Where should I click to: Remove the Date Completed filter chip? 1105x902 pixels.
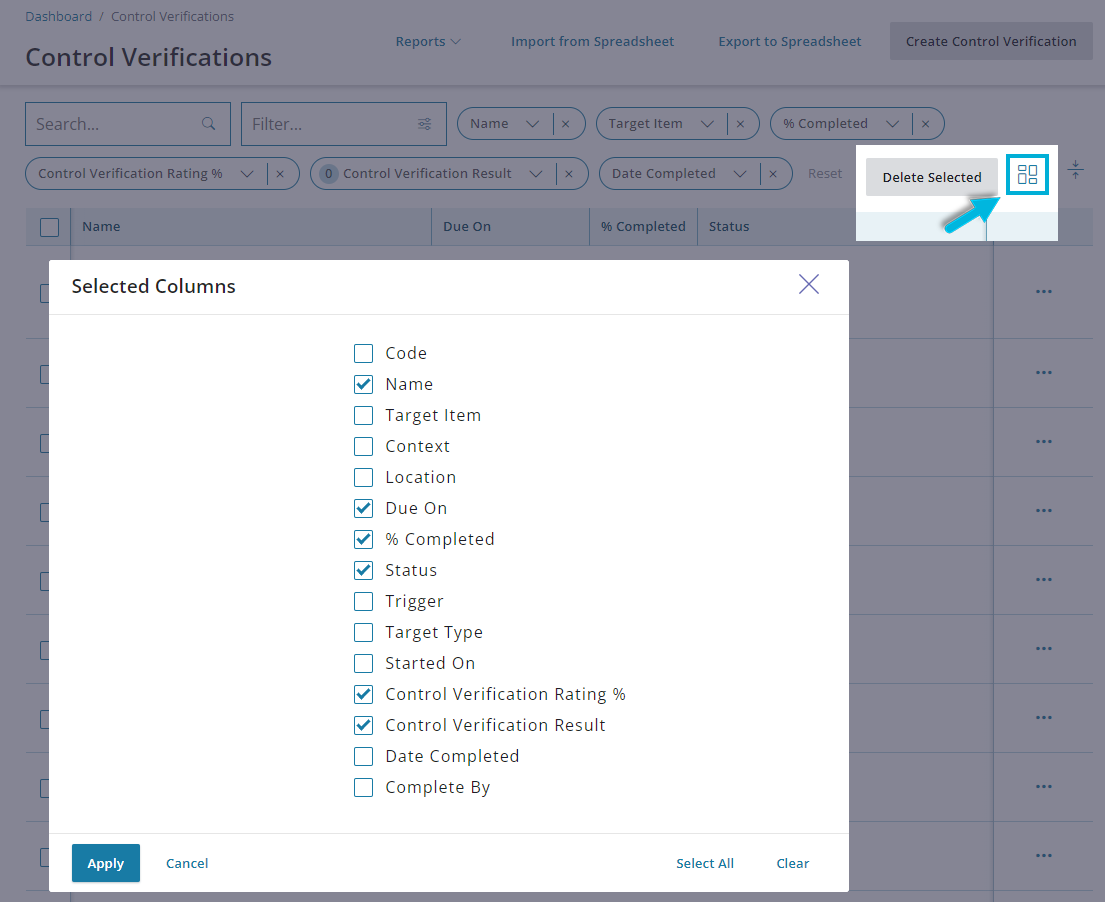773,174
